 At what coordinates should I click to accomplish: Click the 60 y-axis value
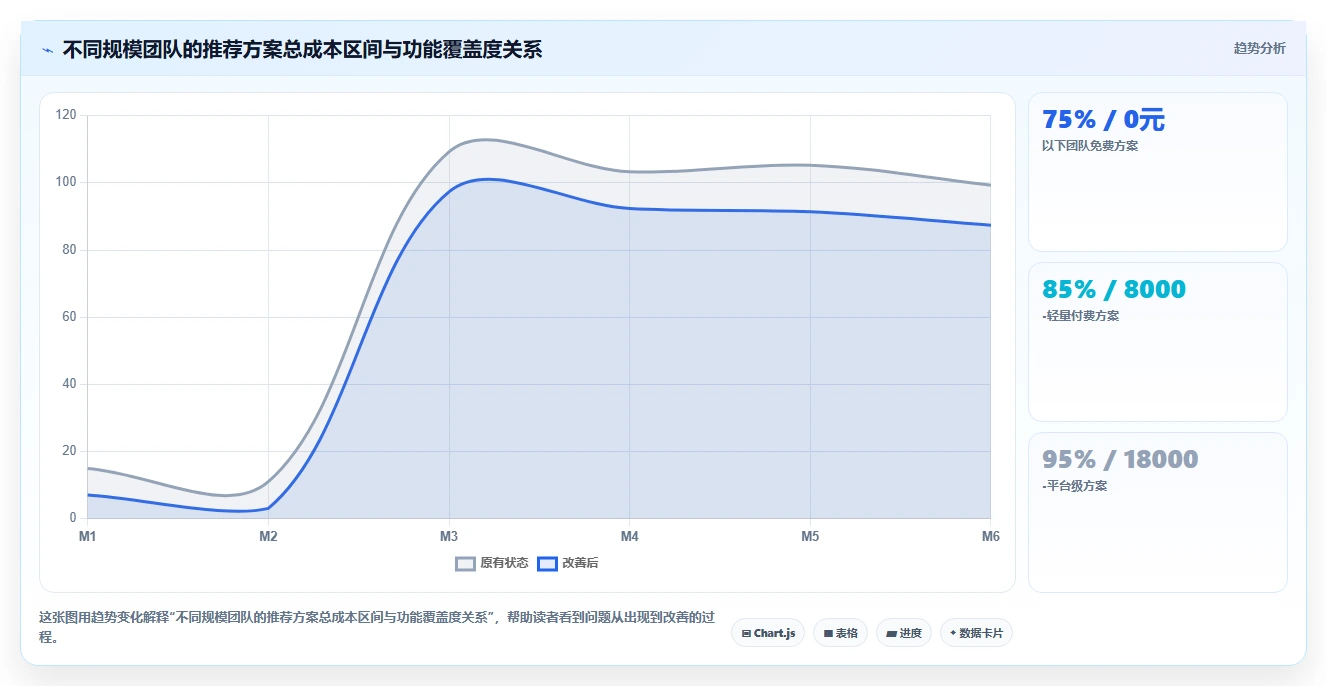(69, 317)
